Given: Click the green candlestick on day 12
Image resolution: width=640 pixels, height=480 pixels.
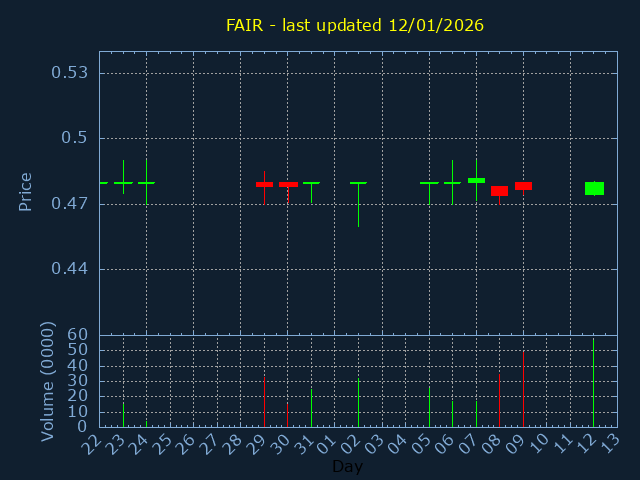Looking at the screenshot, I should click(594, 188).
